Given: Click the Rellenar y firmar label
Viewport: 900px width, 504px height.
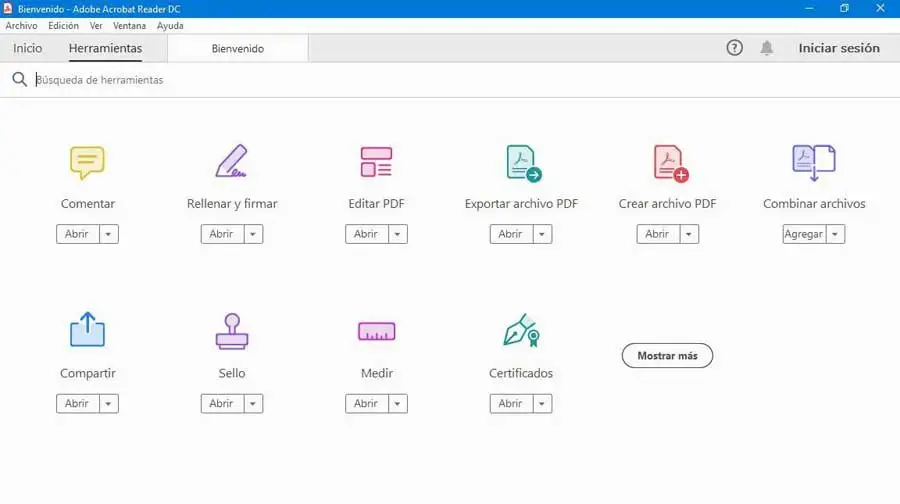Looking at the screenshot, I should click(x=232, y=204).
